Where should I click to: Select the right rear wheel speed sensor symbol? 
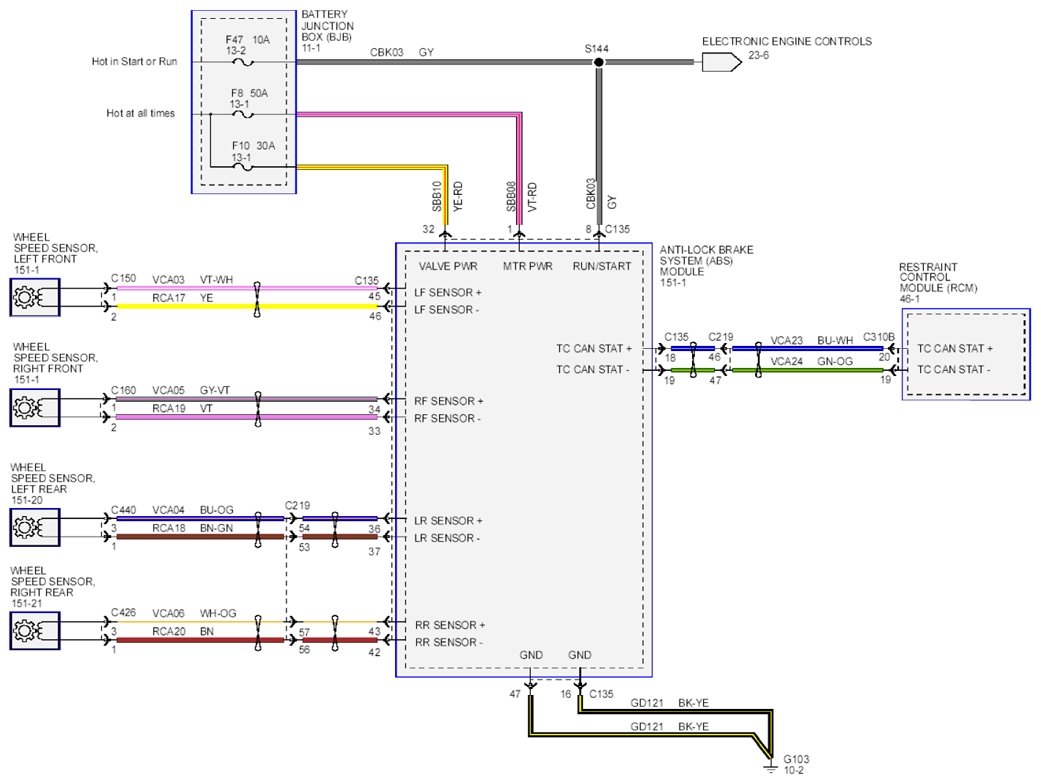coord(35,631)
